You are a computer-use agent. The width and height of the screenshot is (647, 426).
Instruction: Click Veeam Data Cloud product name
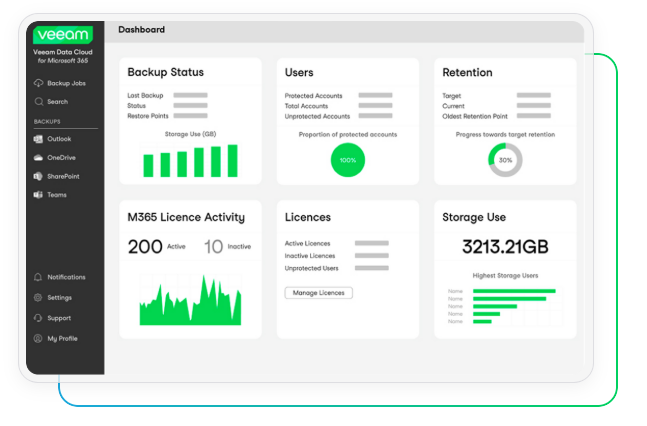coord(63,52)
